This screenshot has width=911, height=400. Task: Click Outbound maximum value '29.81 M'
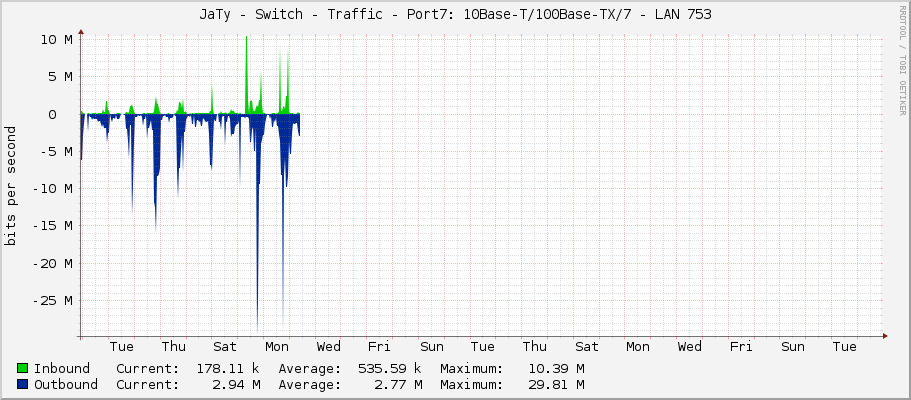tap(556, 384)
